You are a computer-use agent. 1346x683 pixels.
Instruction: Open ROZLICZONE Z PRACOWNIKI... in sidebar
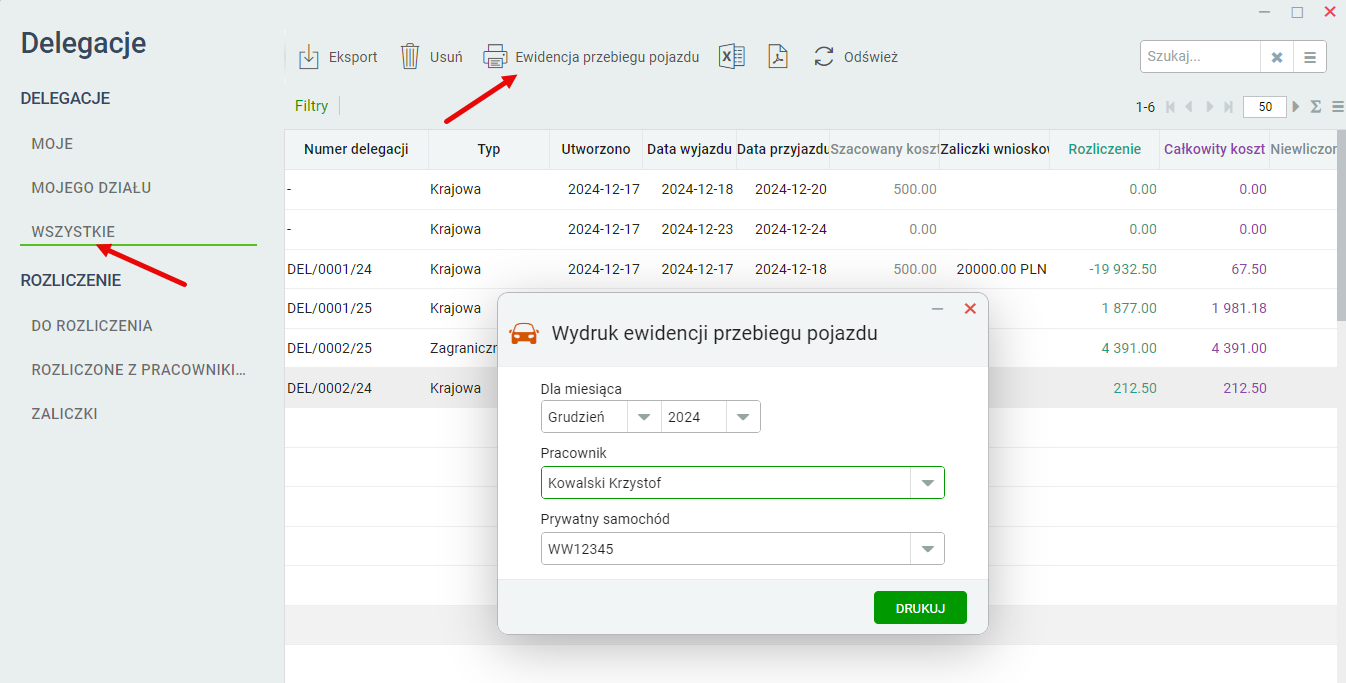(138, 370)
